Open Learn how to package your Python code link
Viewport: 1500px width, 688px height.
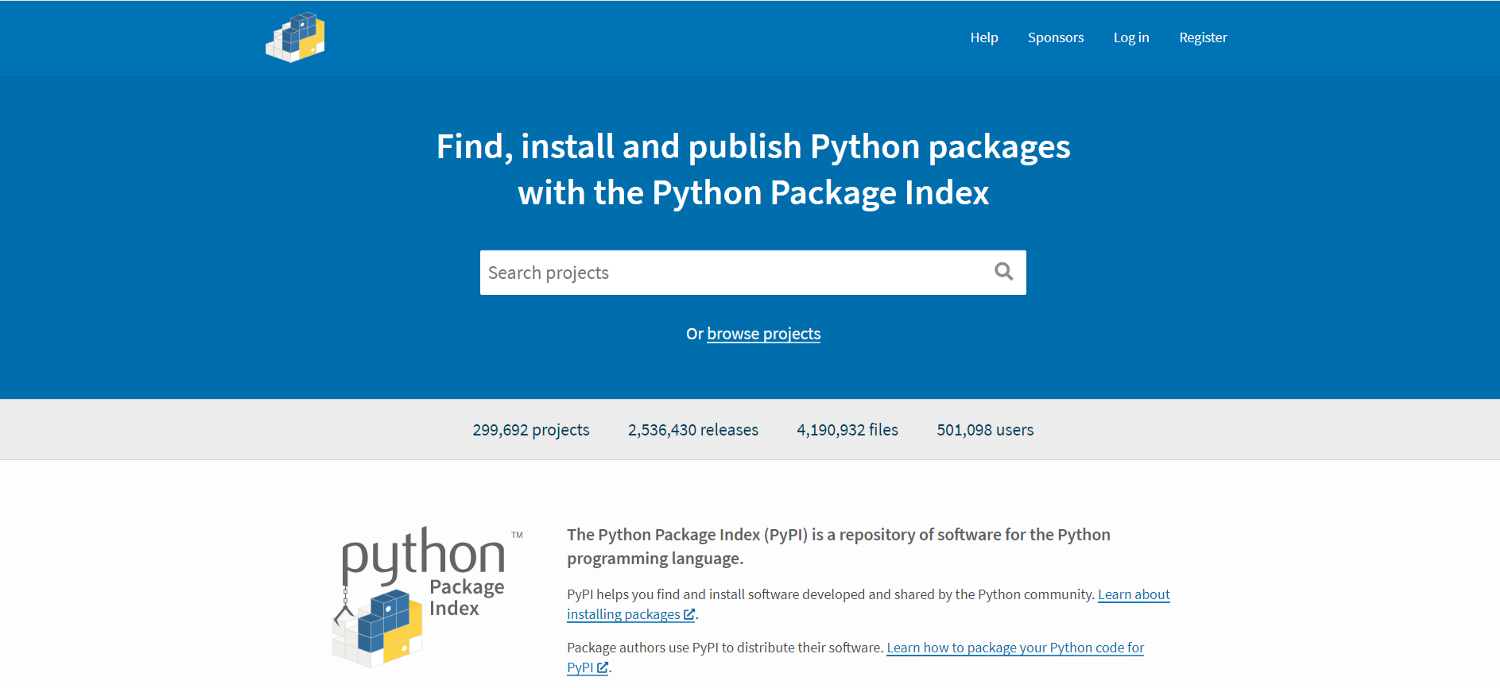point(855,657)
